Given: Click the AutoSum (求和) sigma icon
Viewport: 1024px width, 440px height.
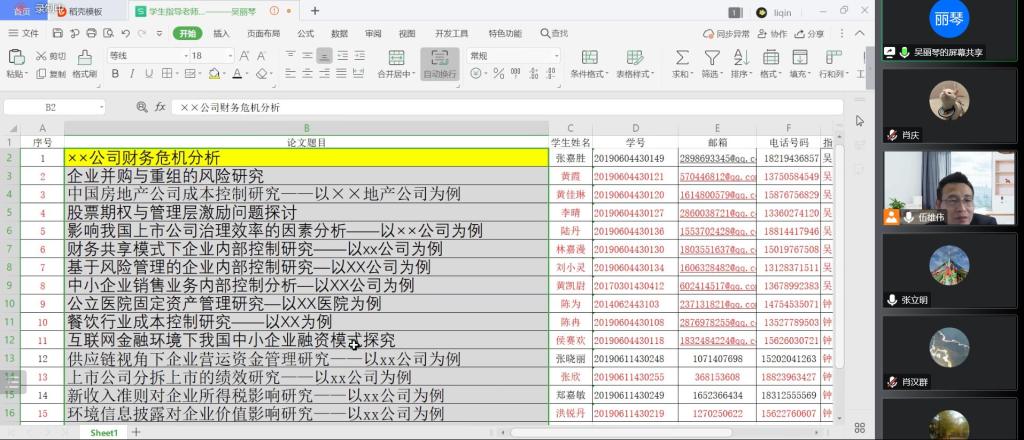Looking at the screenshot, I should tap(681, 57).
